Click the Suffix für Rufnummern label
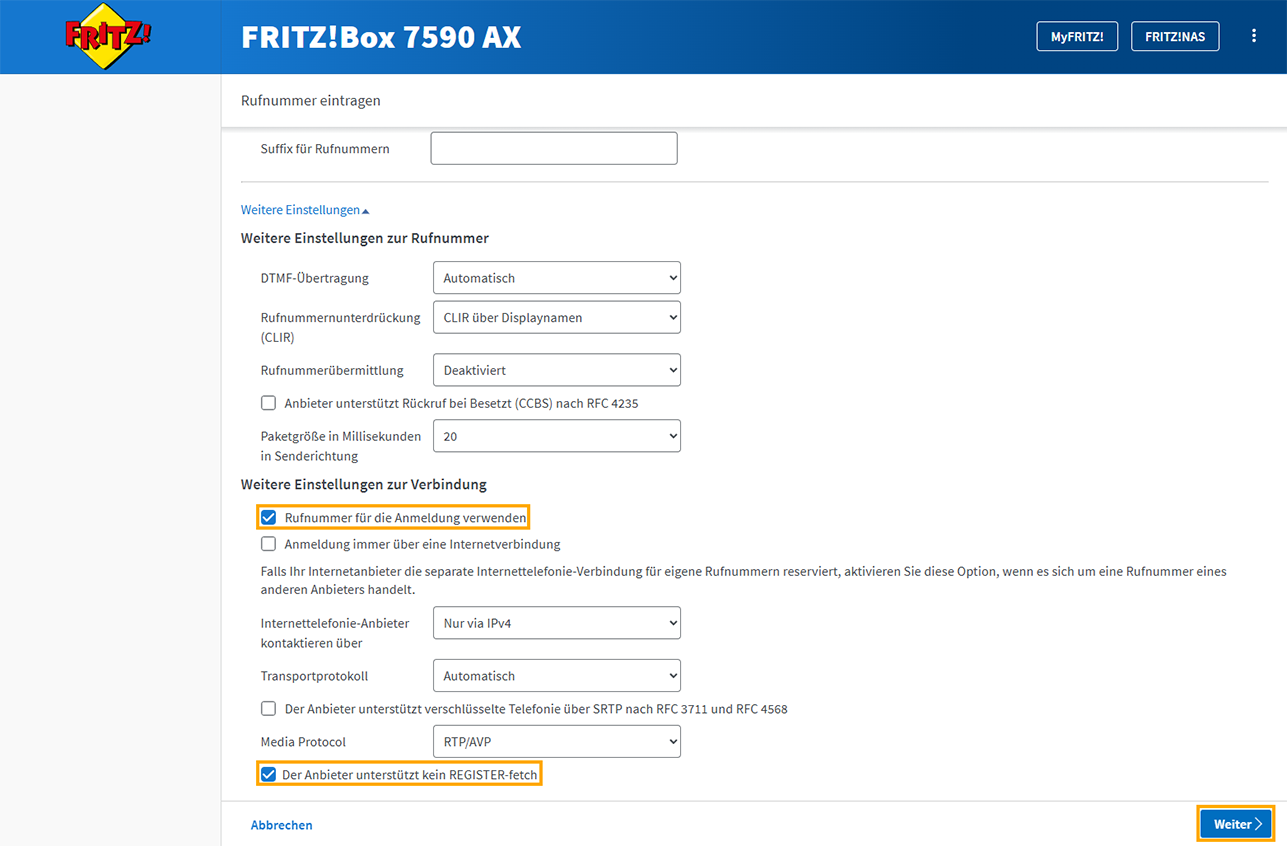Screen dimensions: 1287x846 [x=325, y=148]
